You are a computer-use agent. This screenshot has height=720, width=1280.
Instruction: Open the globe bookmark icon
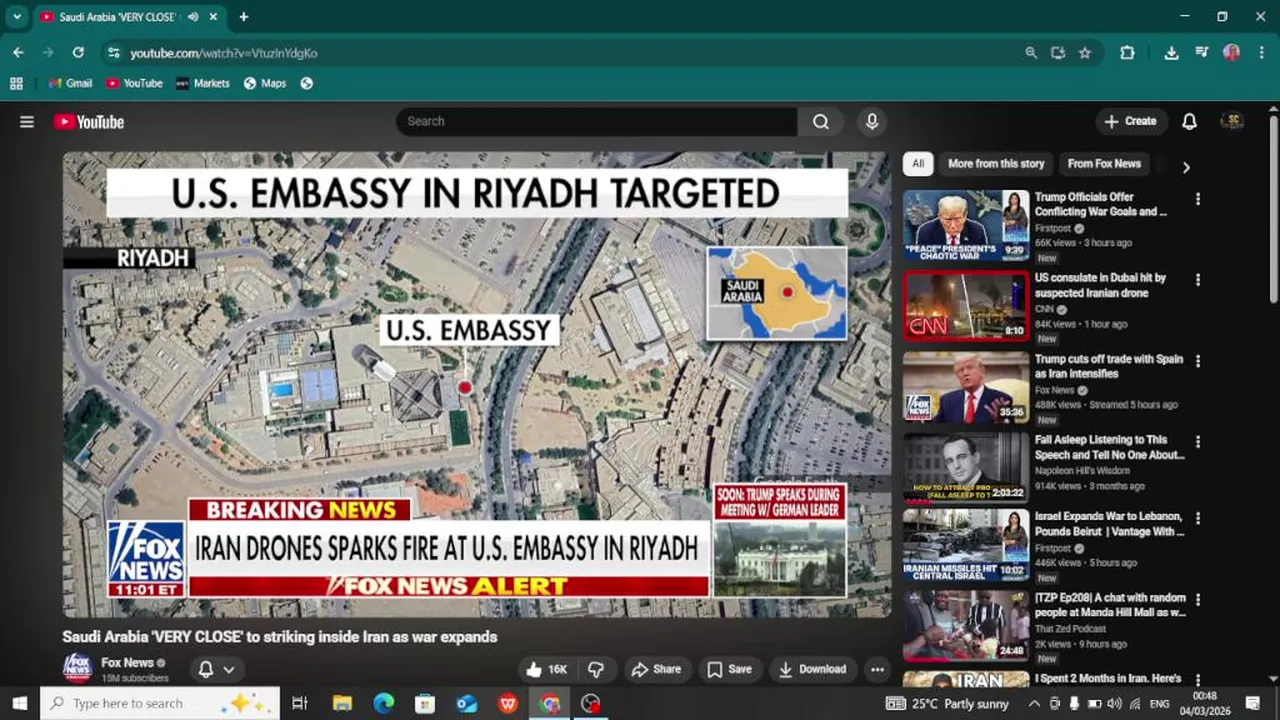click(307, 84)
